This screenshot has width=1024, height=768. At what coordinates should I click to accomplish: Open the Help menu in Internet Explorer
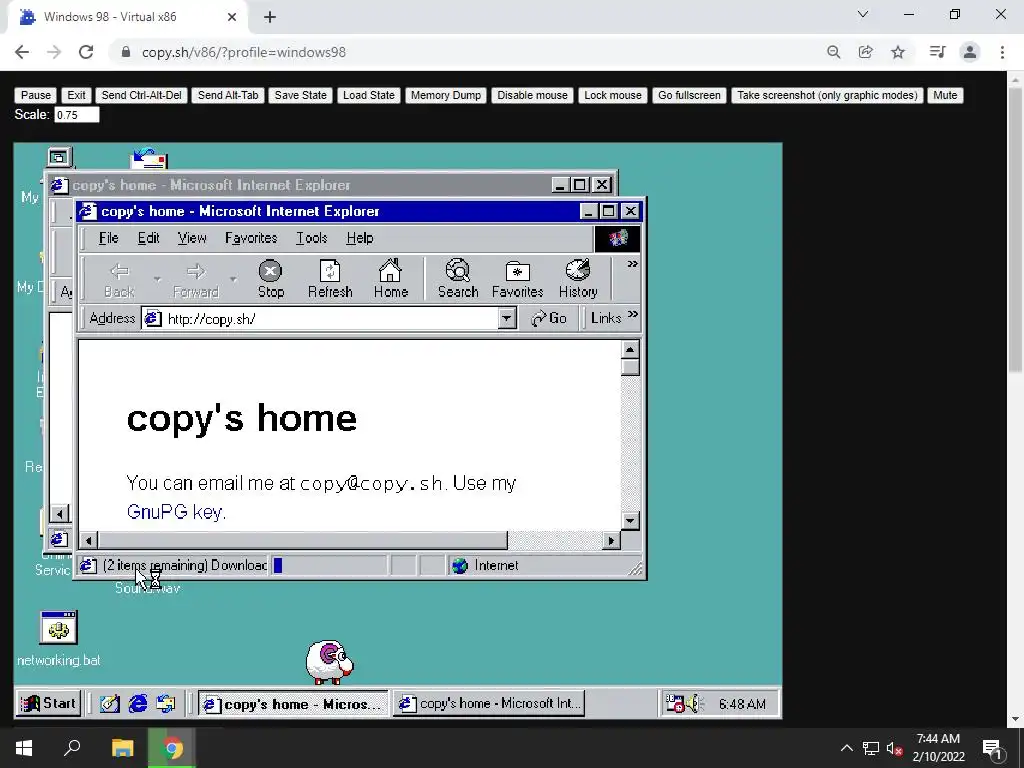point(360,238)
